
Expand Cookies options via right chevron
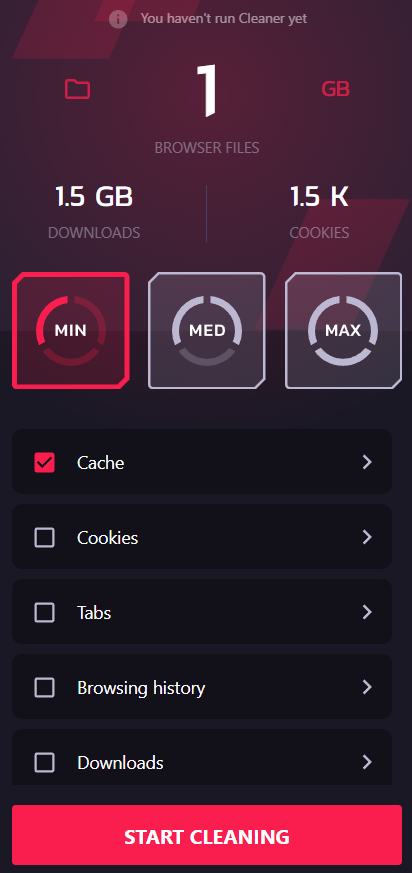pyautogui.click(x=367, y=537)
